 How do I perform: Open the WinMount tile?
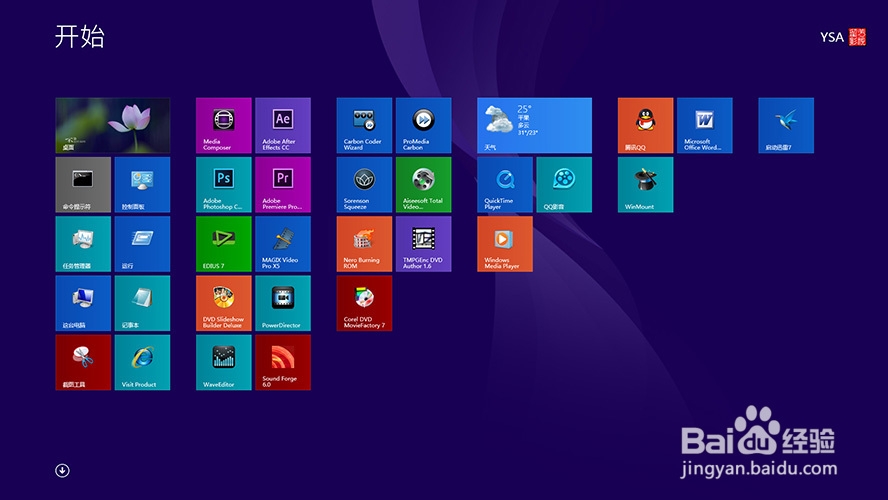pyautogui.click(x=646, y=185)
